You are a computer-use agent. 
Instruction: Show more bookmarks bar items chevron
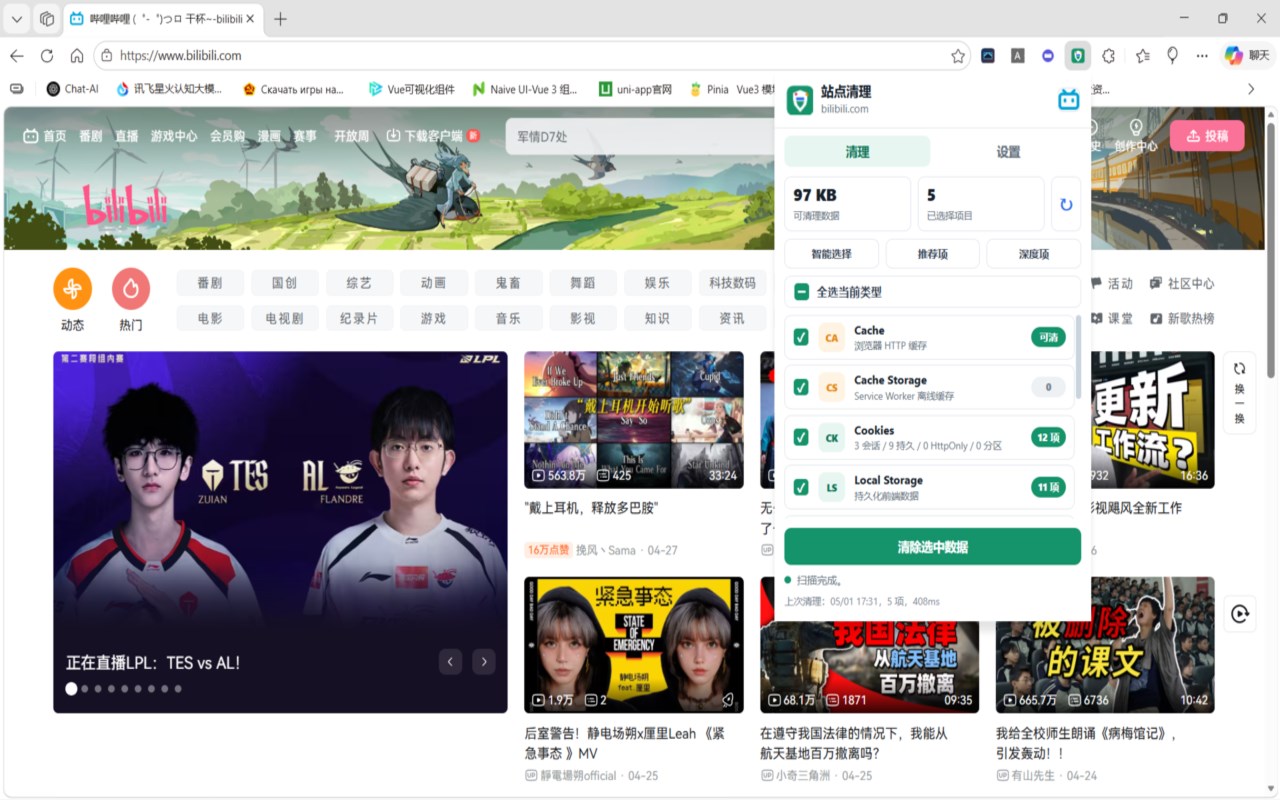(x=1251, y=89)
